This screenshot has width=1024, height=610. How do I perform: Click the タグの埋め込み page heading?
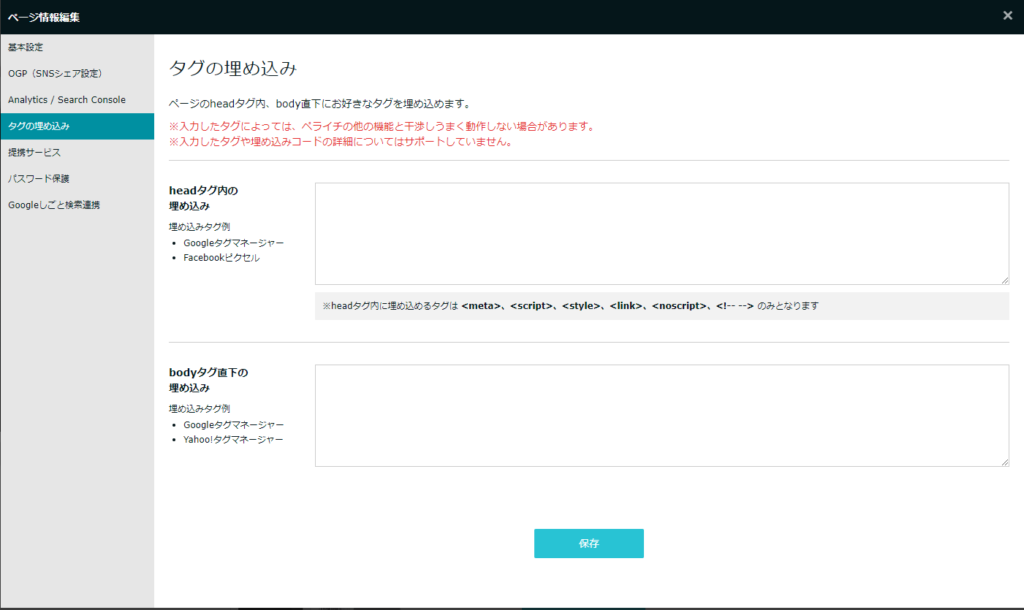[x=233, y=68]
